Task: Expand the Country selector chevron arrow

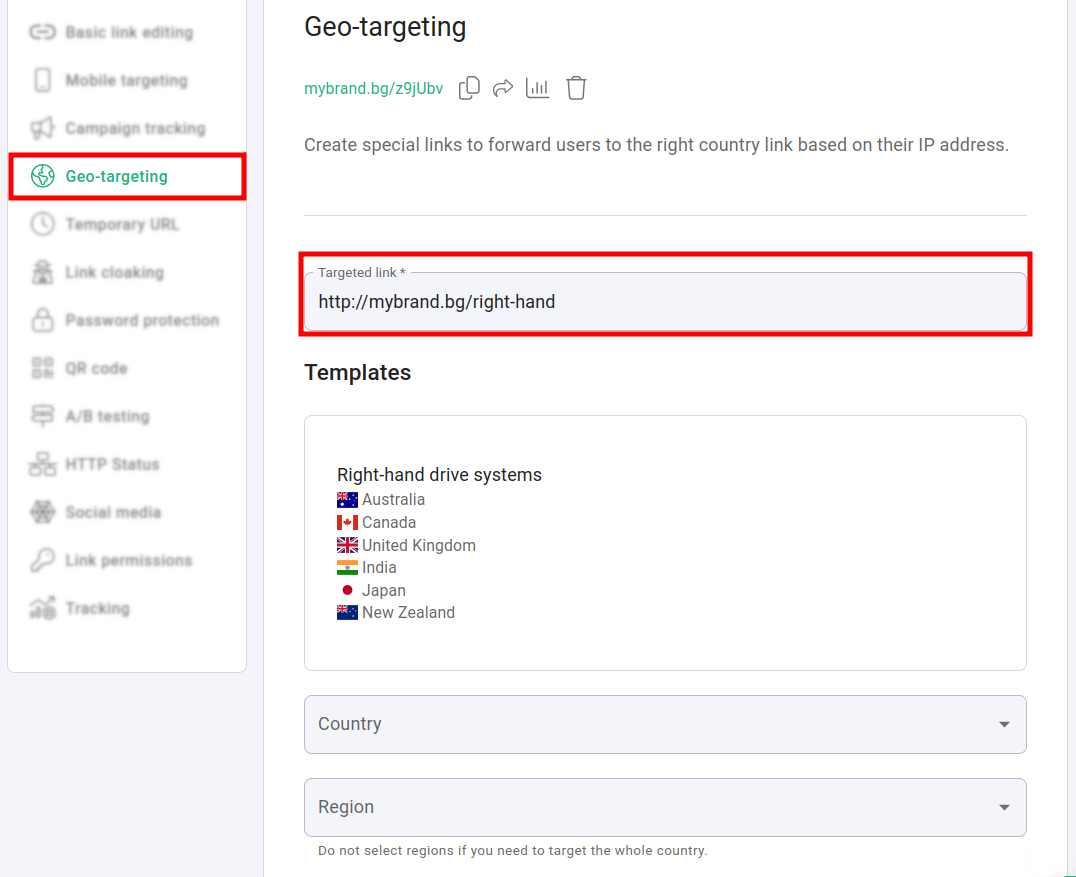Action: click(1003, 724)
